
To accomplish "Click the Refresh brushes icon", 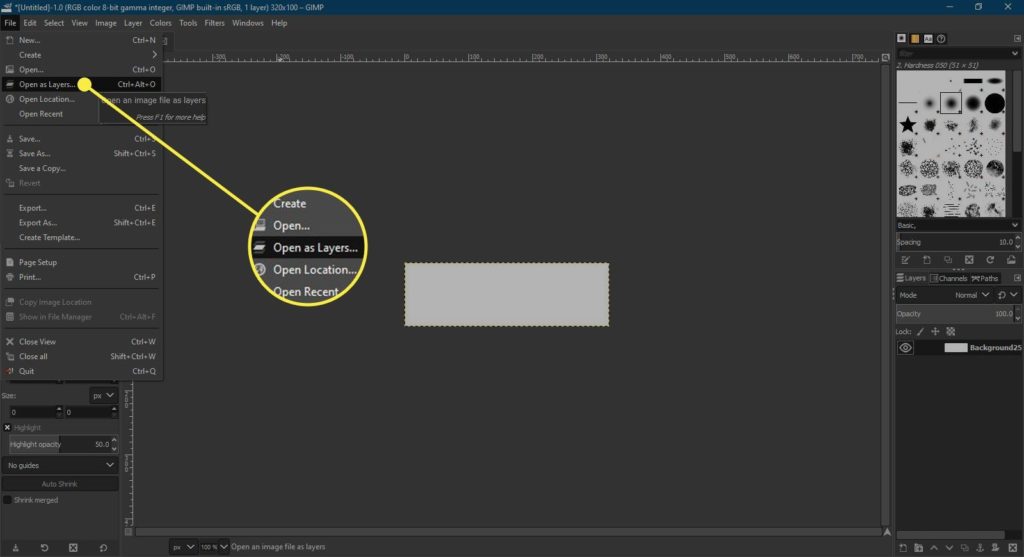I will [x=990, y=260].
